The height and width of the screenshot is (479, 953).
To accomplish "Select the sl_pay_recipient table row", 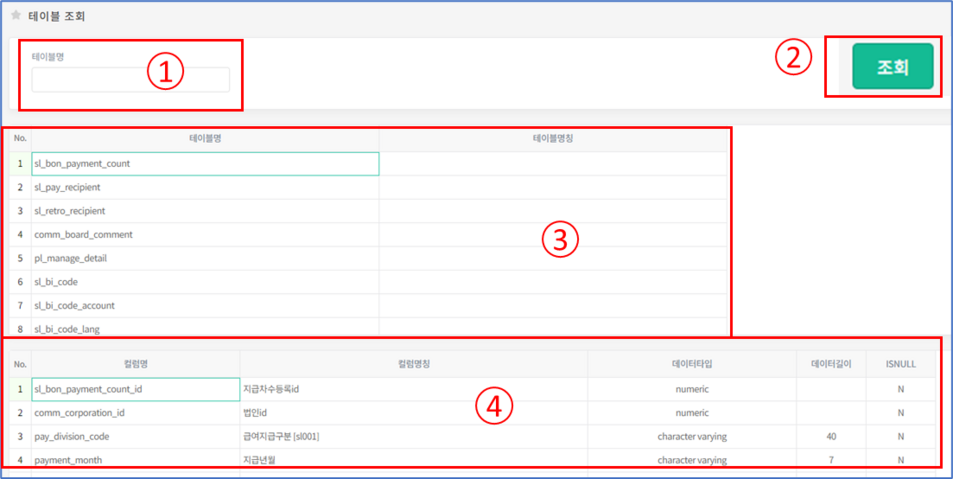I will [67, 187].
